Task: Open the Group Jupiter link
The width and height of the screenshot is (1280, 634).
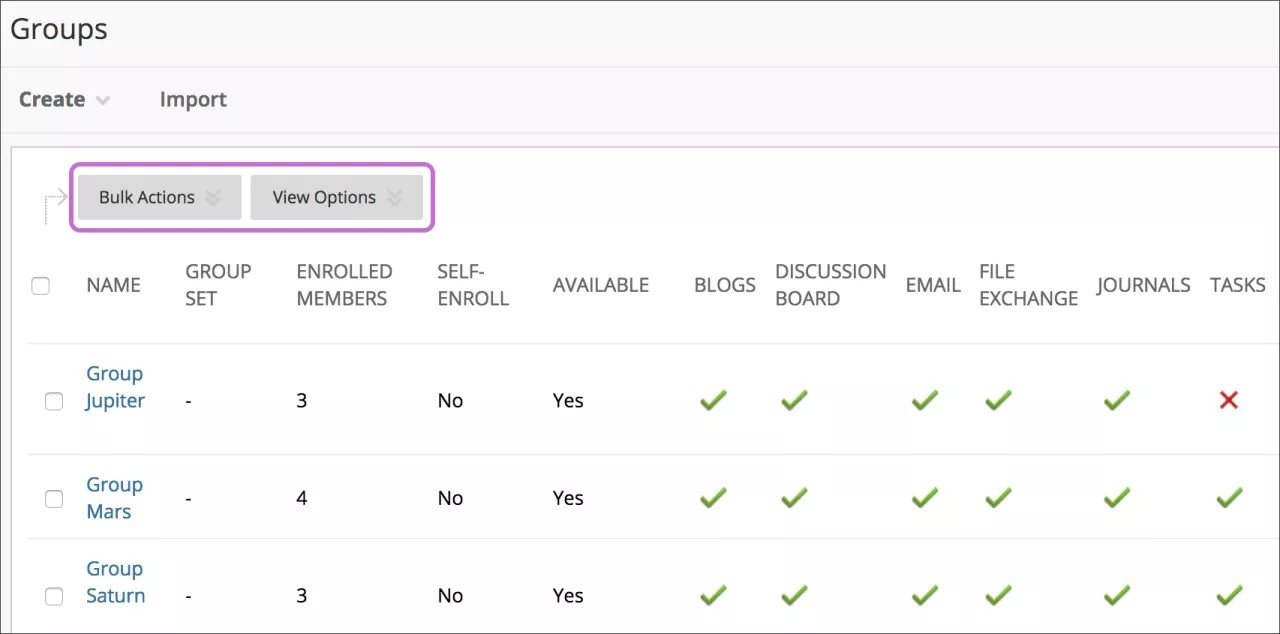Action: pyautogui.click(x=114, y=387)
